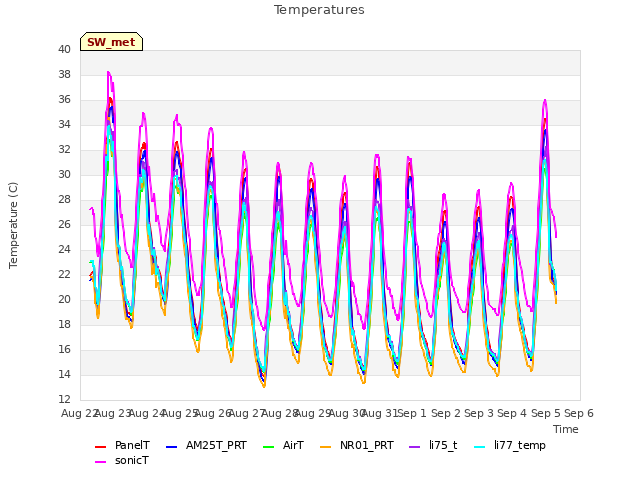Click the 14 y-axis tick label
Image resolution: width=640 pixels, height=480 pixels.
click(64, 374)
